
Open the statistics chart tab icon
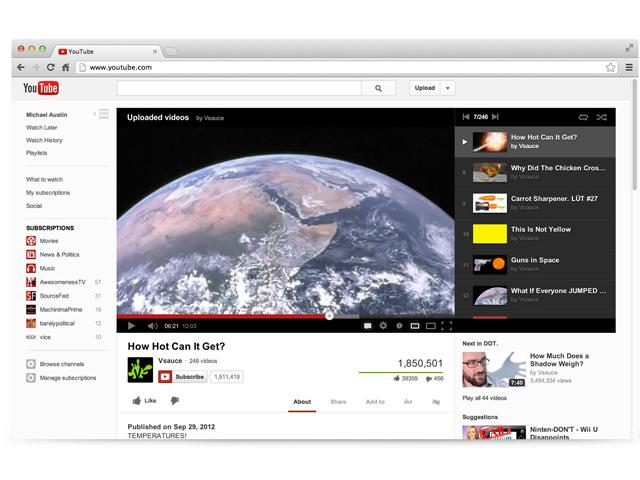[x=408, y=402]
